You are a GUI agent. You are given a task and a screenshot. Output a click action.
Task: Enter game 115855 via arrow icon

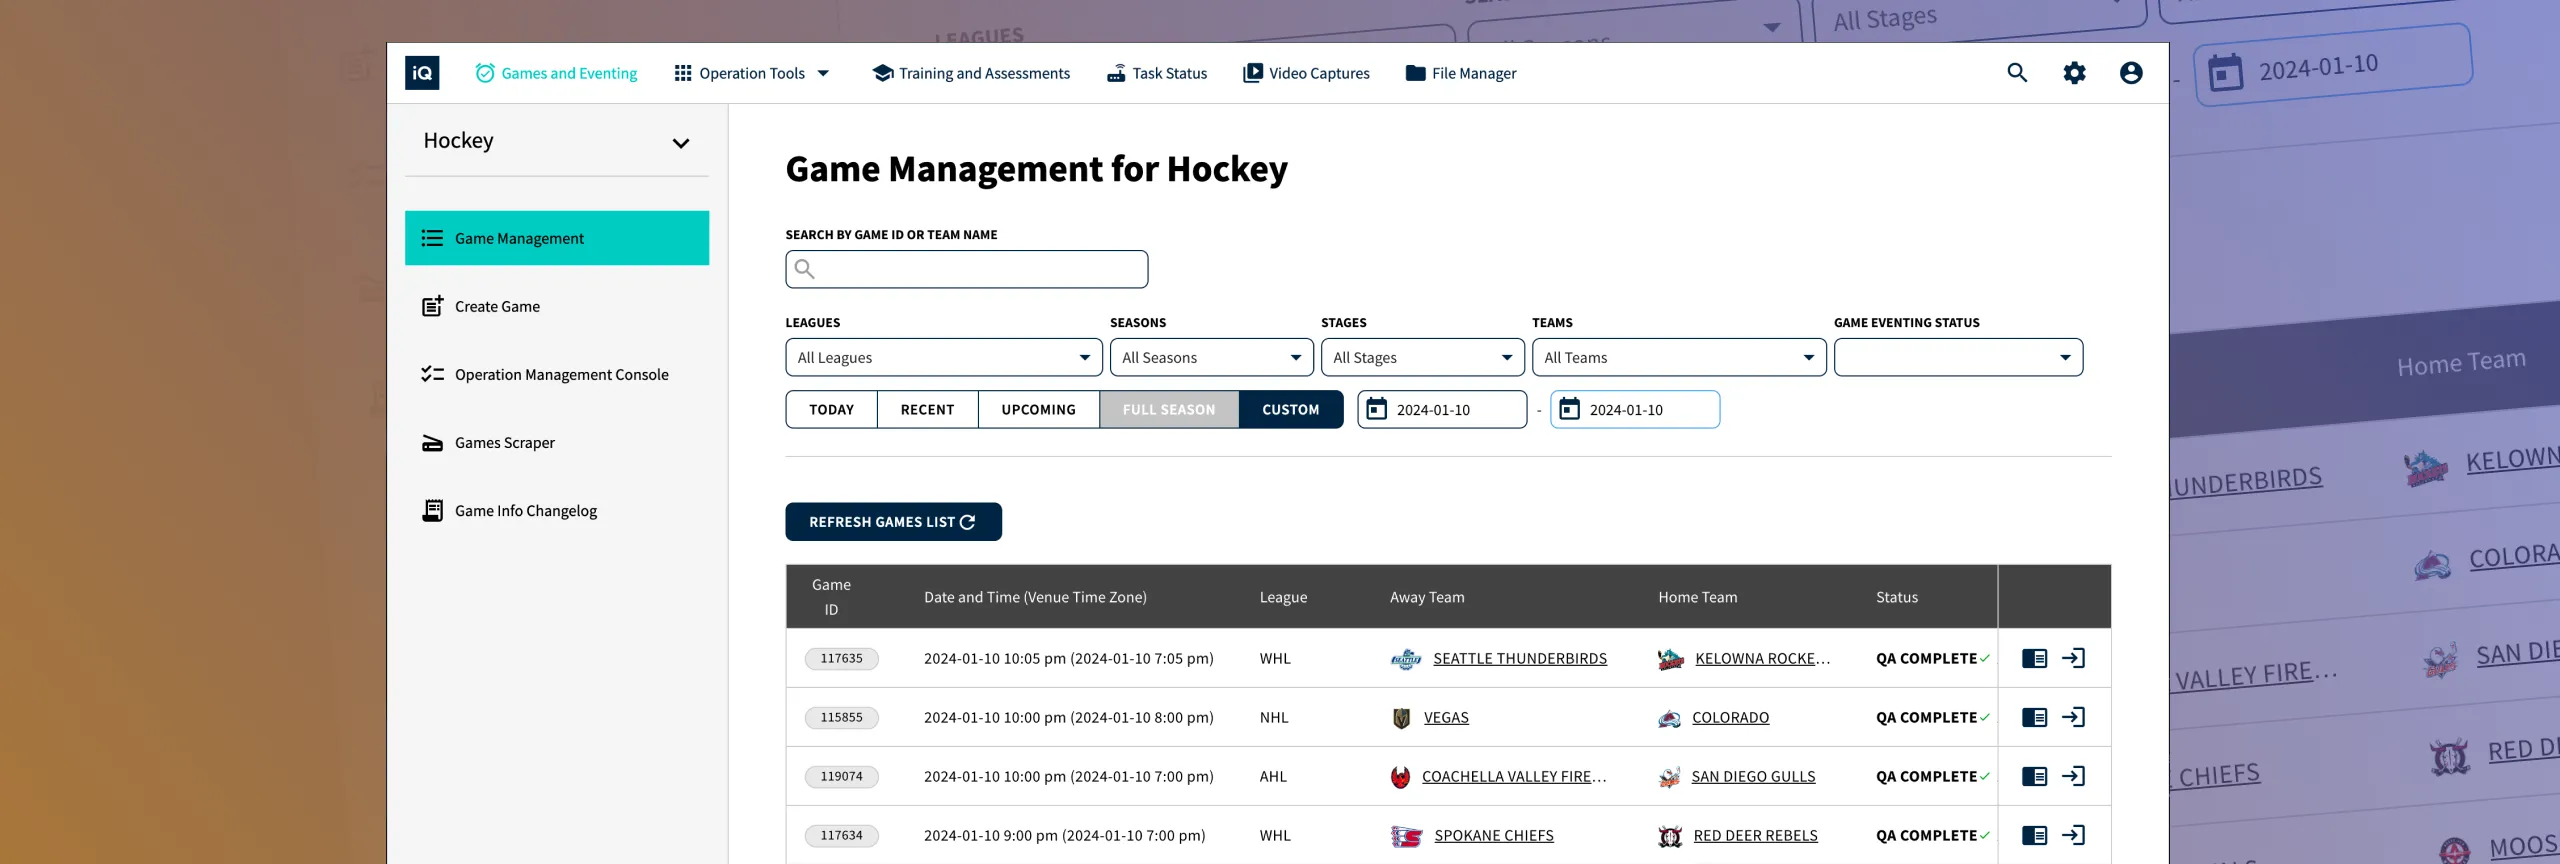point(2073,717)
